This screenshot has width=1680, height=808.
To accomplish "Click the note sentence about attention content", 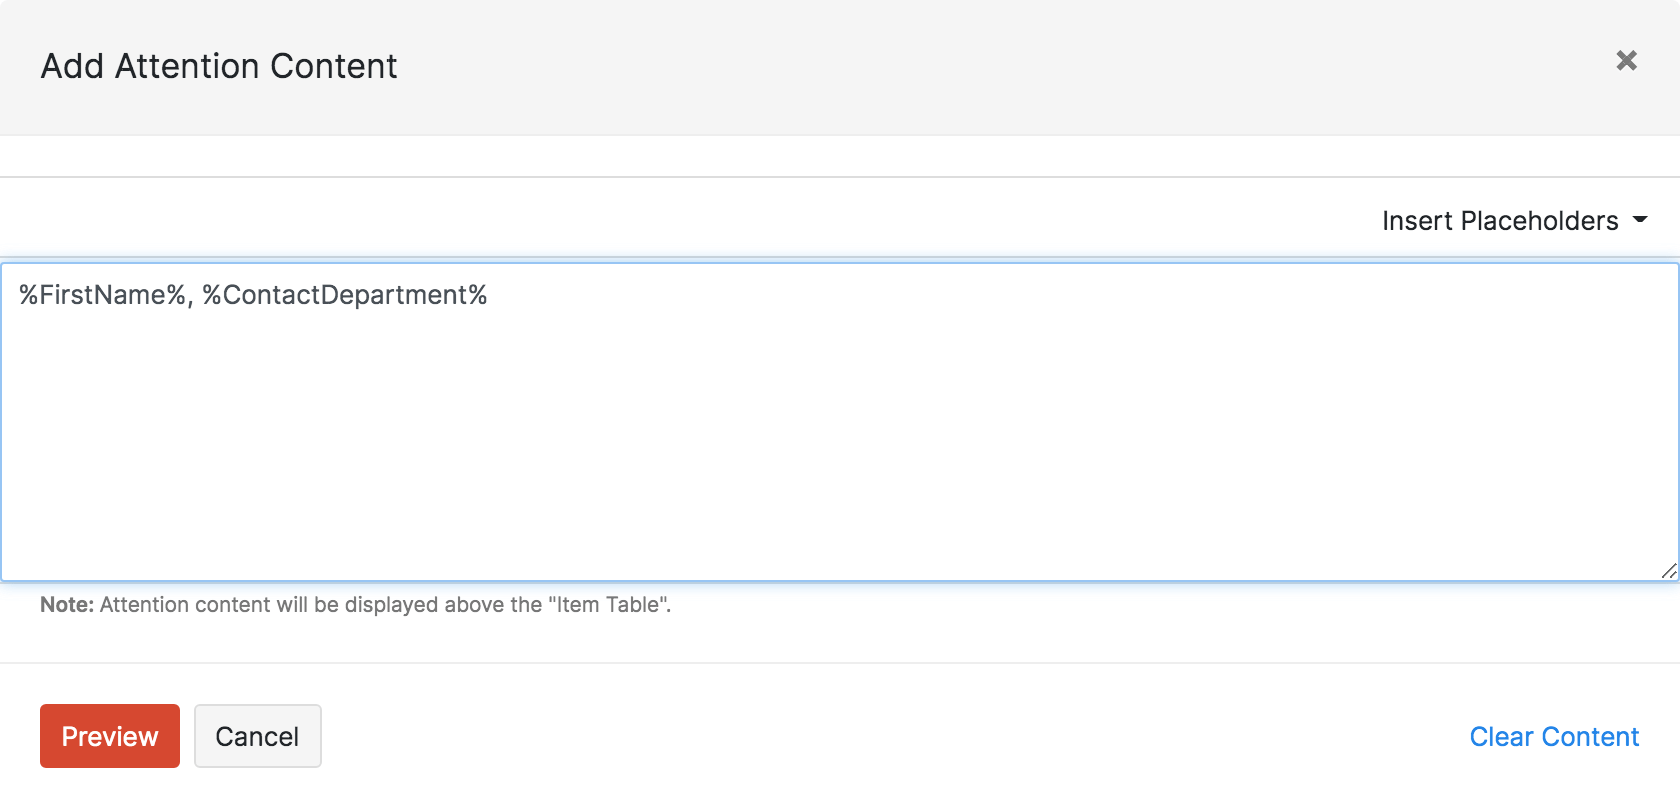I will [x=320, y=605].
